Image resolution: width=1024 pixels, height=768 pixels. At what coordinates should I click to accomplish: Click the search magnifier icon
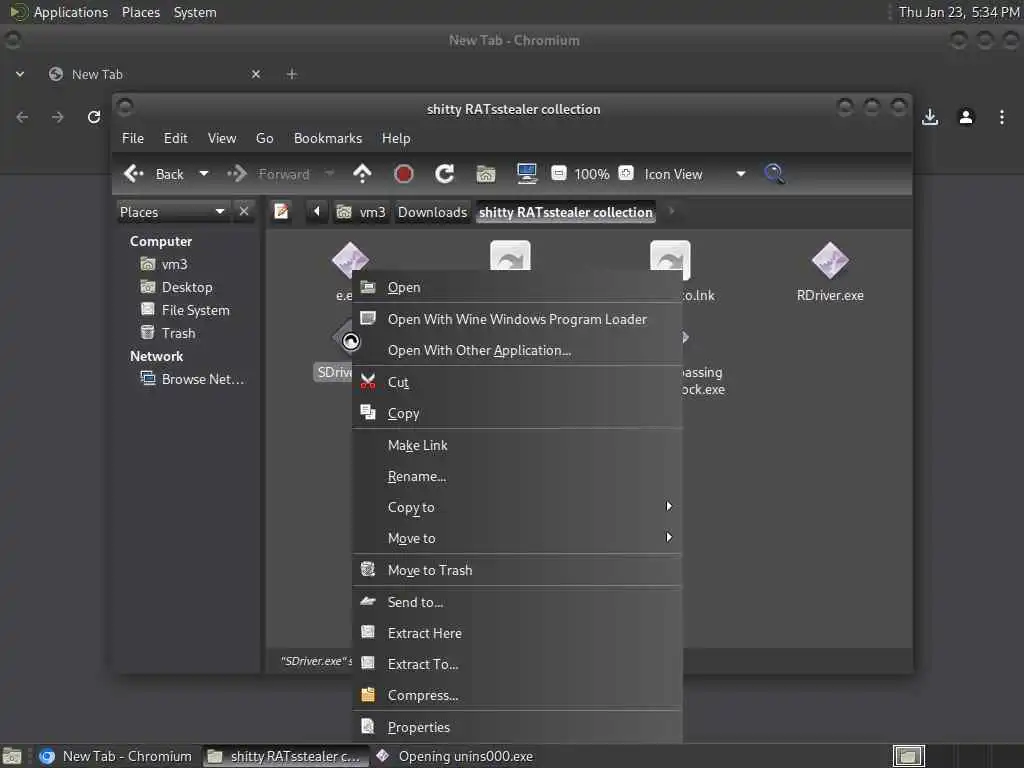(x=775, y=174)
